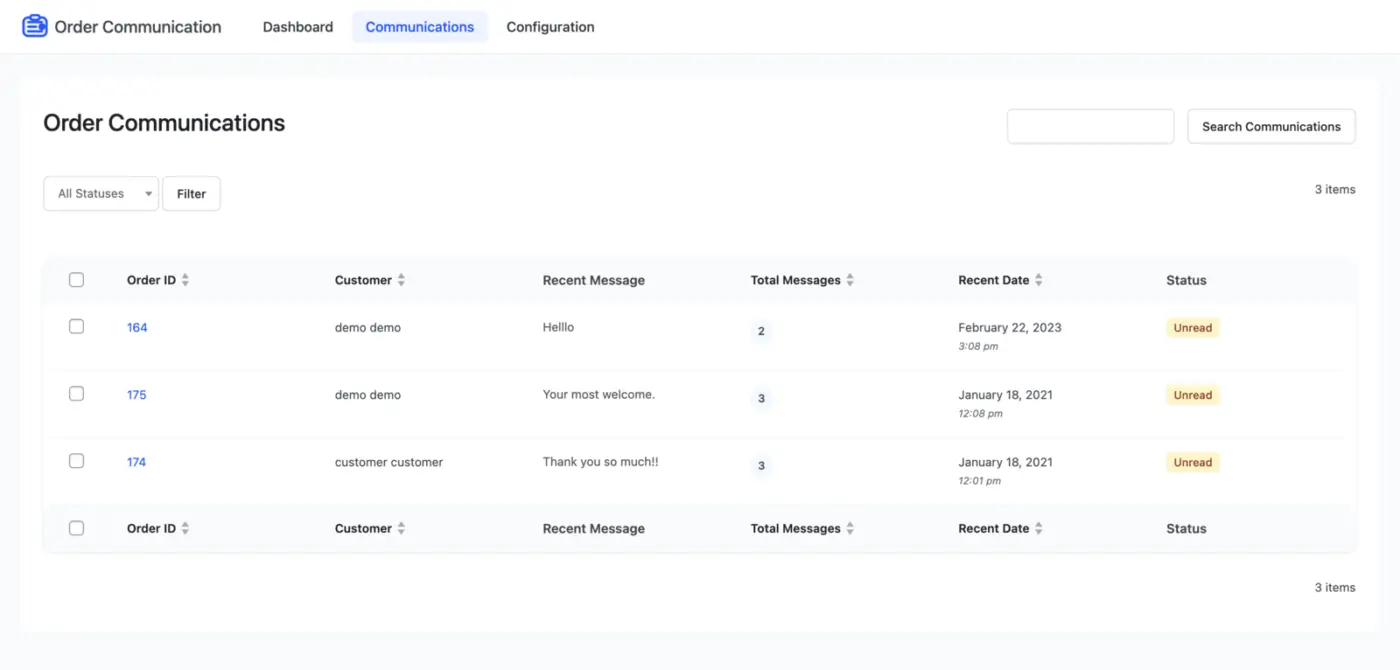Sort the table by Total Messages
The width and height of the screenshot is (1400, 670).
coord(849,280)
